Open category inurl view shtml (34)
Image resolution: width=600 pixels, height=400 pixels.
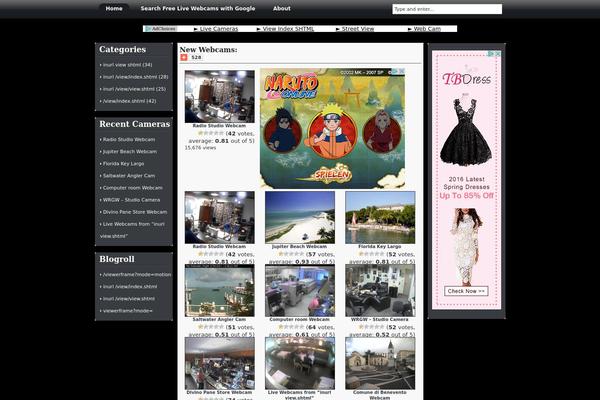(127, 65)
